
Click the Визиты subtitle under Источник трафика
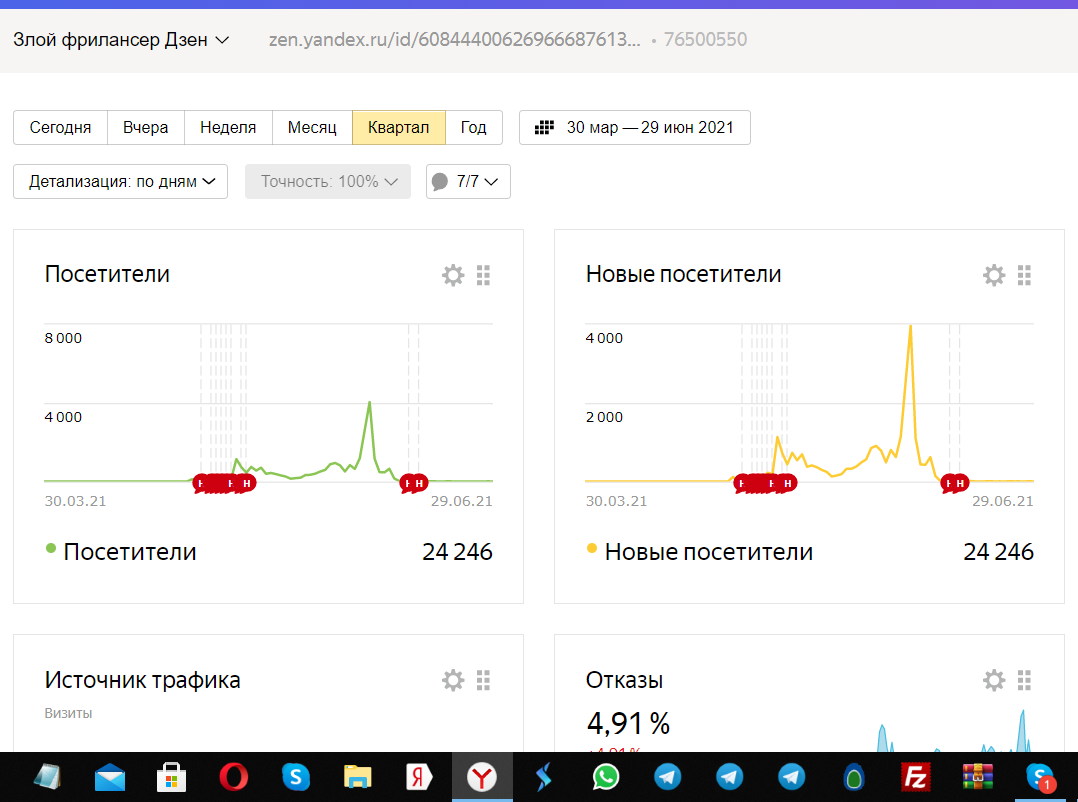click(x=68, y=713)
